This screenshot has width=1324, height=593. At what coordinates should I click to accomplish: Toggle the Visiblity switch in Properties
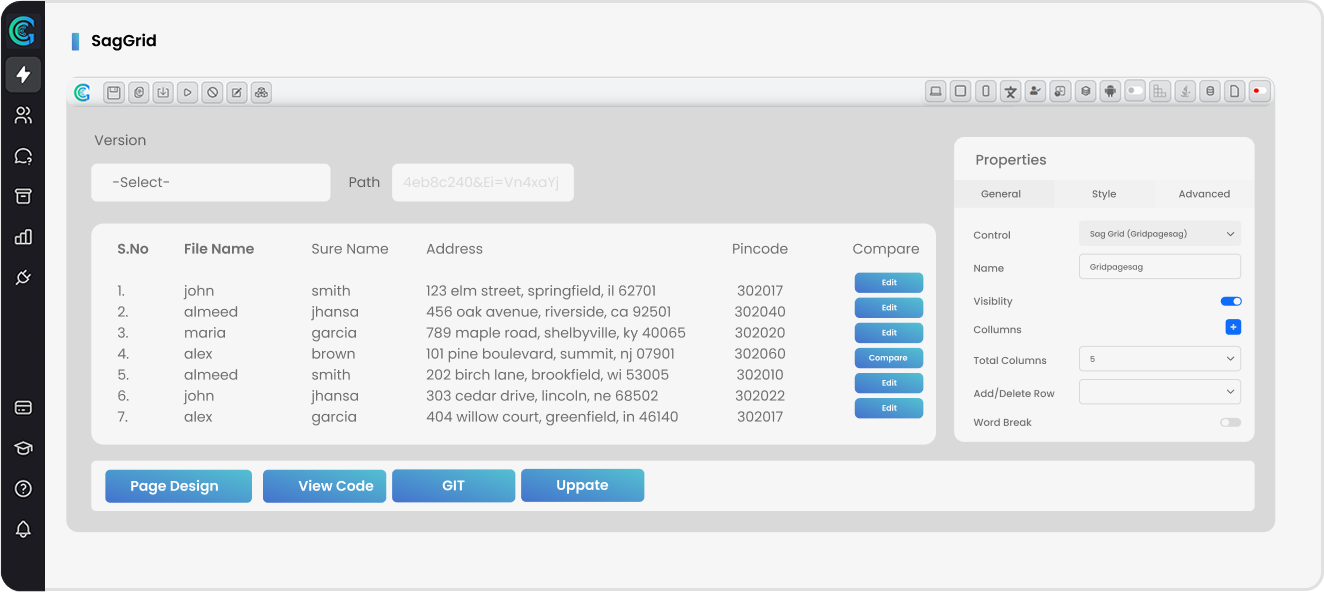coord(1230,300)
